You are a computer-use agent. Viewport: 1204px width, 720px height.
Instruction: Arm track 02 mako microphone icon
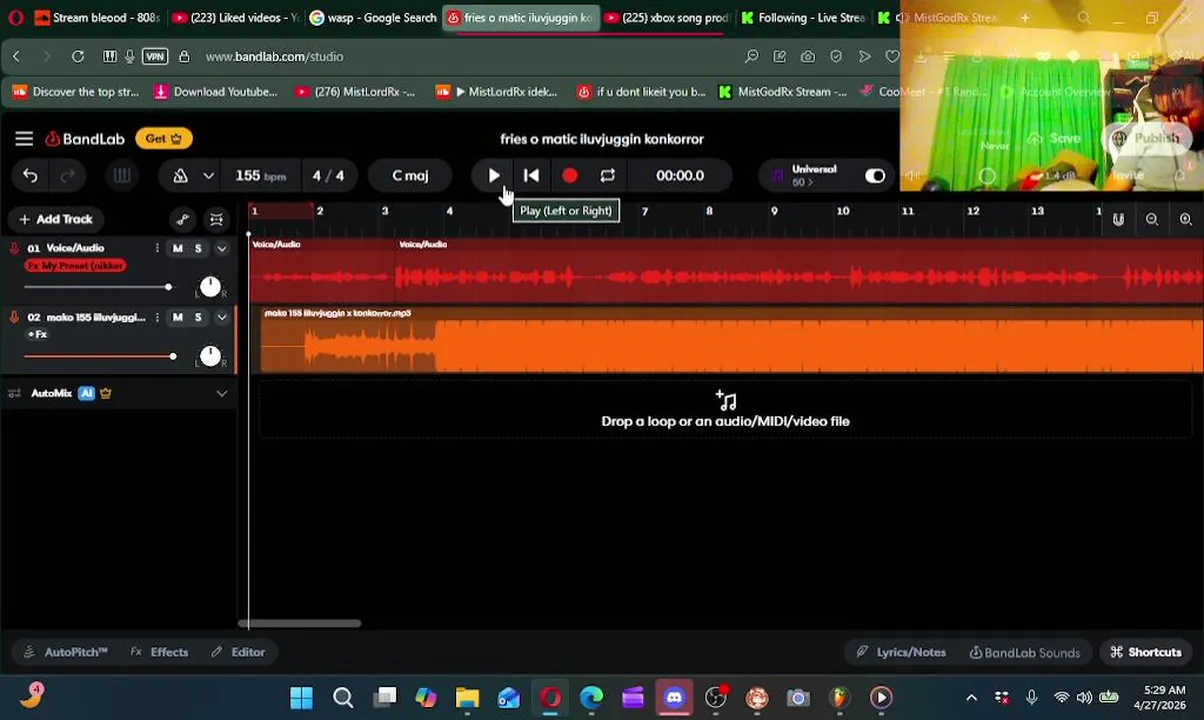(x=14, y=318)
